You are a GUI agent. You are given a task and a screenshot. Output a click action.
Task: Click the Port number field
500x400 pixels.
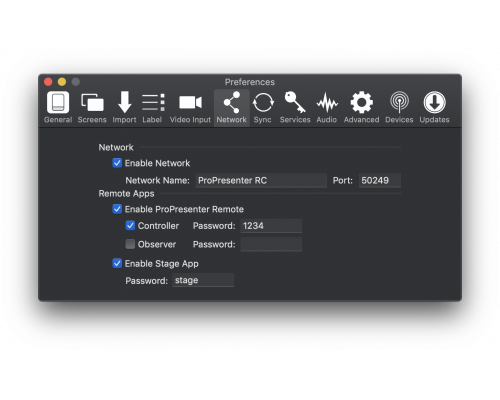[380, 180]
